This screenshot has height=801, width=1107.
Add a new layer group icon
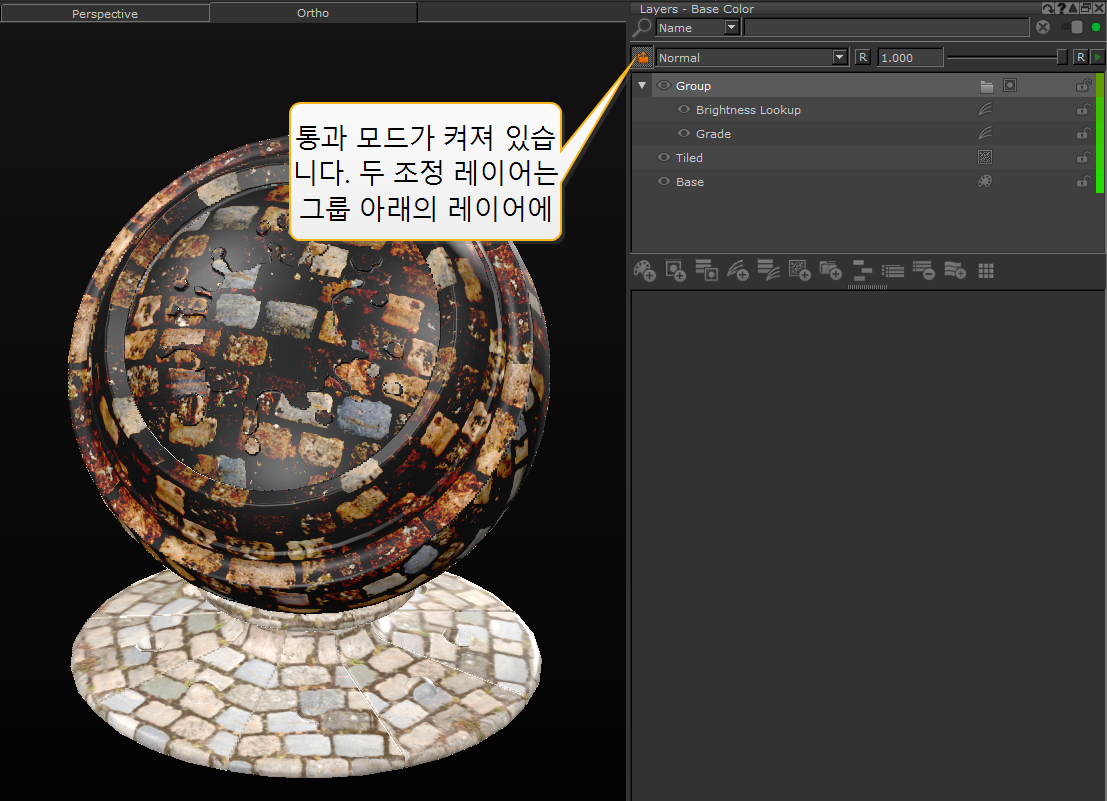point(830,270)
